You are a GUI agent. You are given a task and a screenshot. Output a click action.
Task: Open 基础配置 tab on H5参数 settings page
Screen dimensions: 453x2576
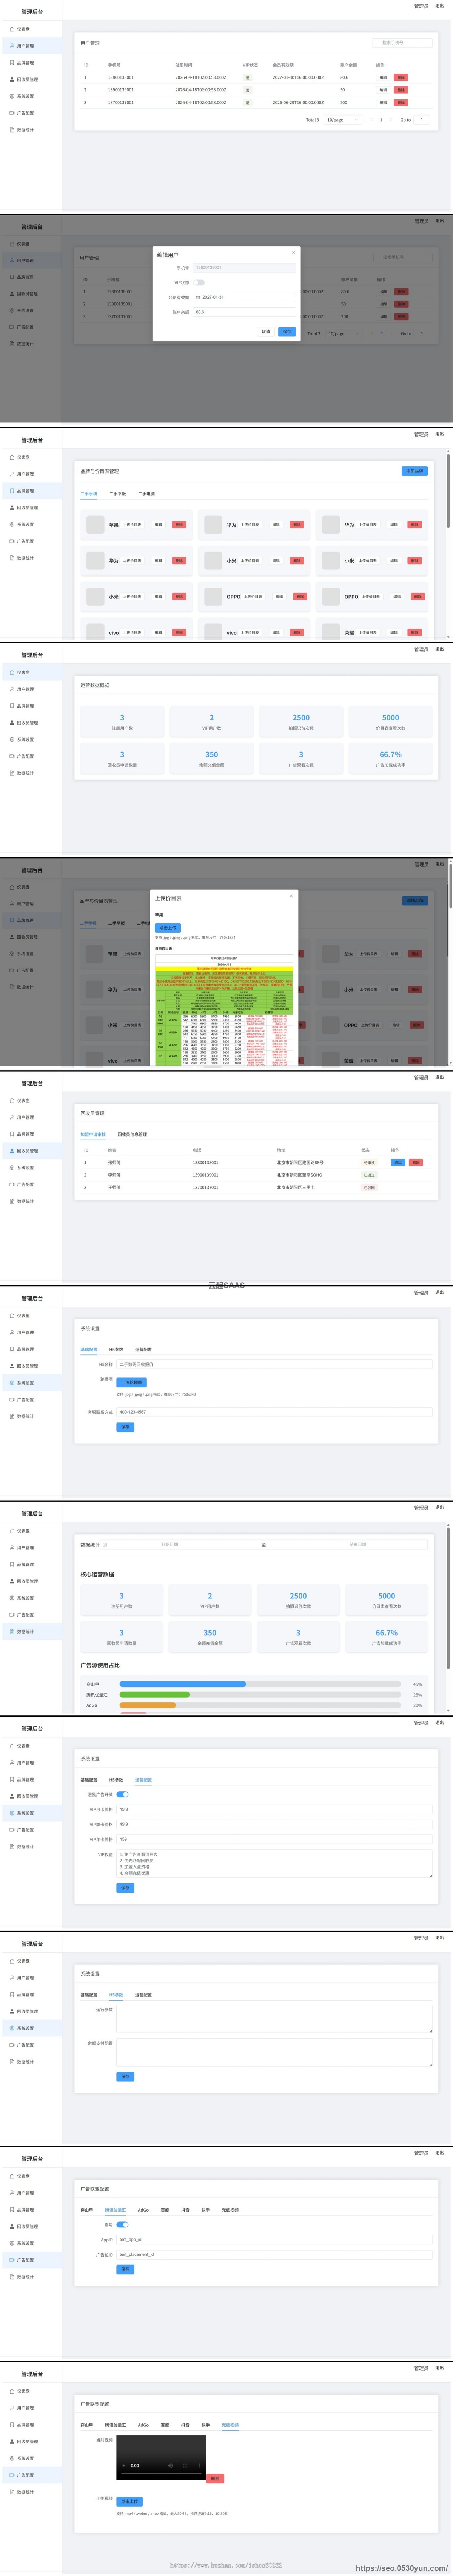(89, 1995)
